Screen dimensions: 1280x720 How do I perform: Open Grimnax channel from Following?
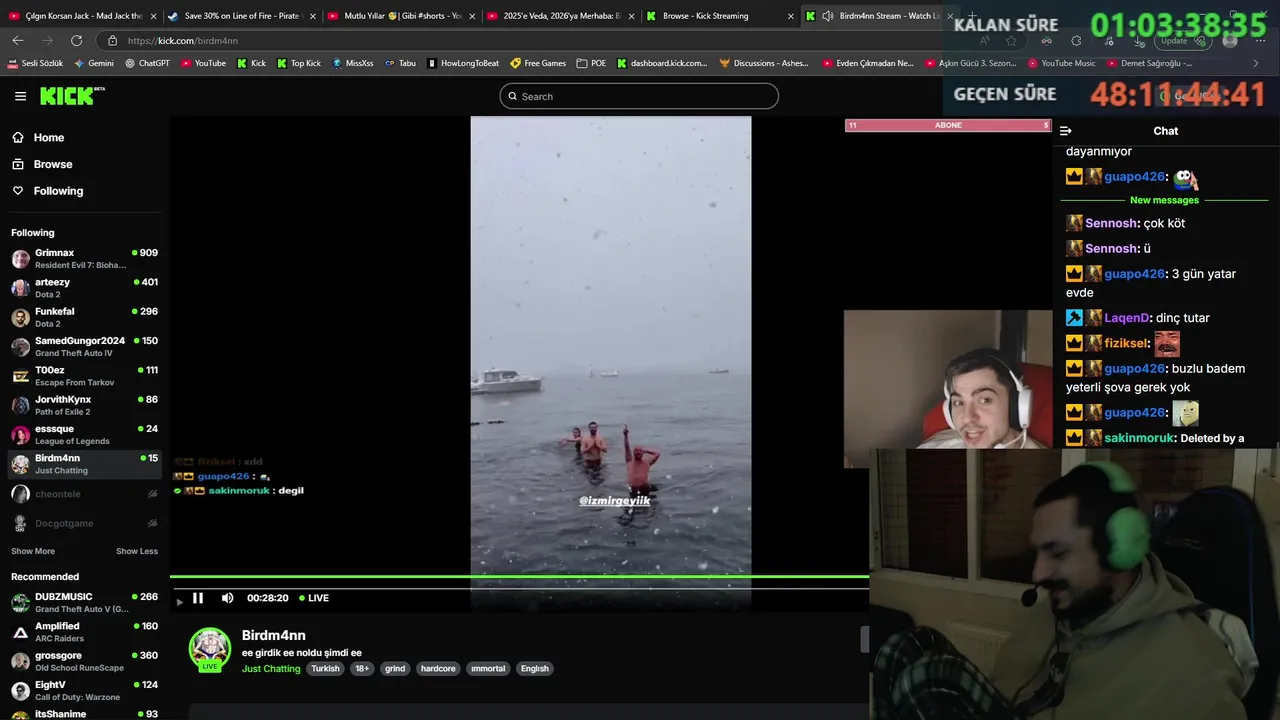click(x=84, y=259)
